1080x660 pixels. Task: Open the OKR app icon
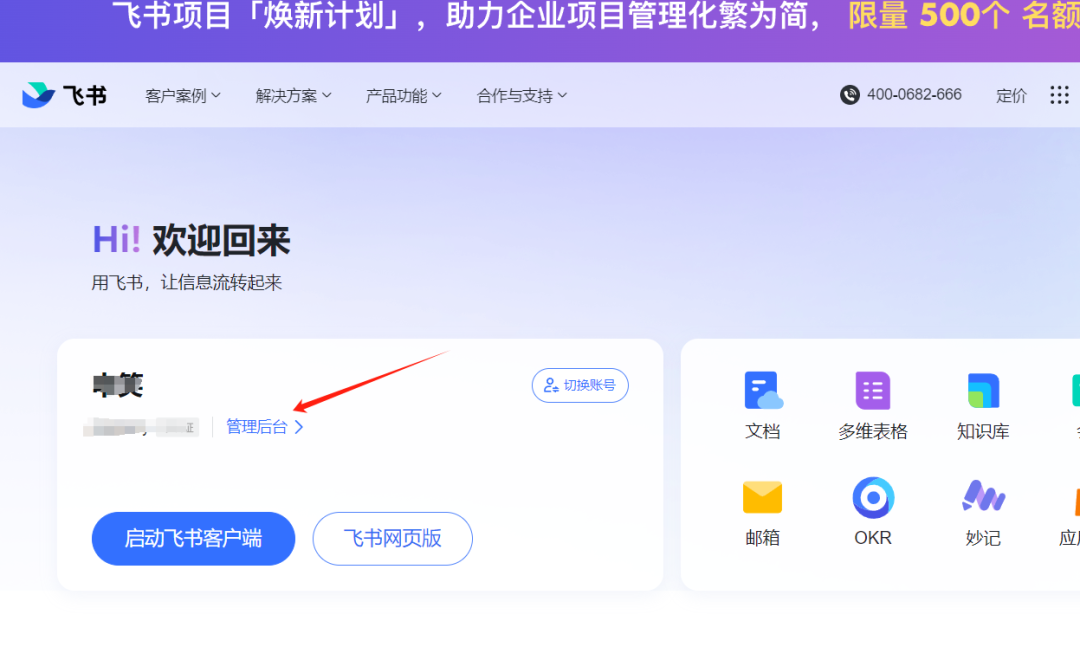pos(872,497)
